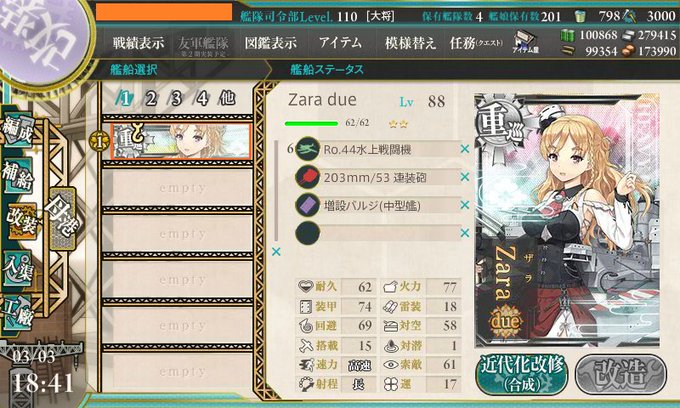The width and height of the screenshot is (680, 408).
Task: Open the アイテム屋 item shop icon
Action: (x=525, y=42)
